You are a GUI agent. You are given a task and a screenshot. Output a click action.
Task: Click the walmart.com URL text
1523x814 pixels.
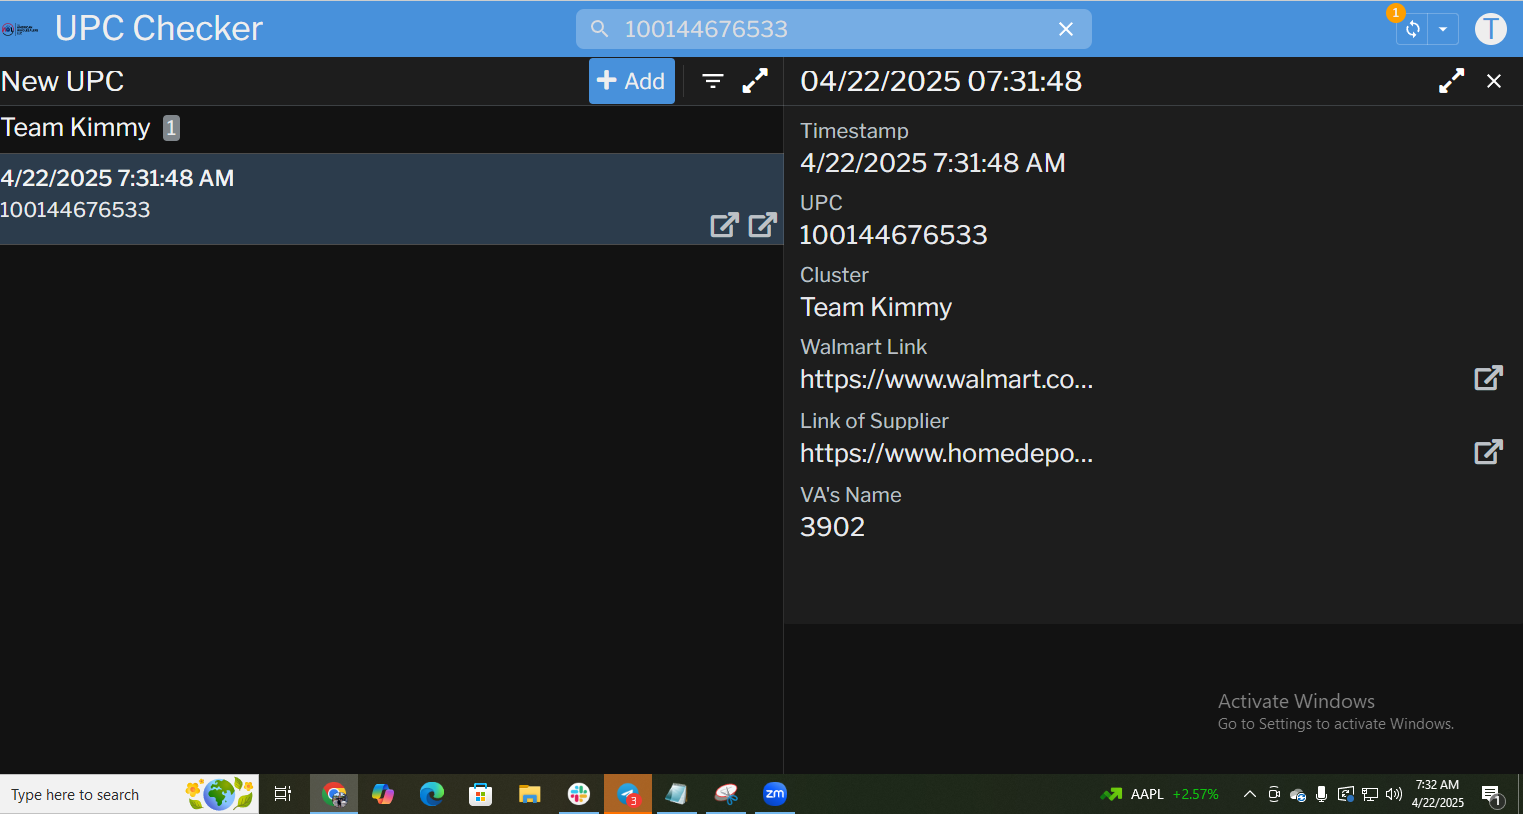[x=946, y=380]
